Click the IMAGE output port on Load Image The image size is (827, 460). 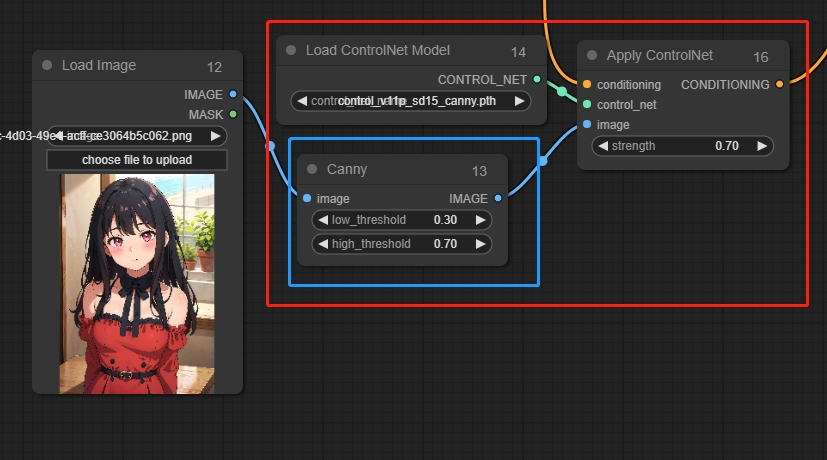pos(233,95)
